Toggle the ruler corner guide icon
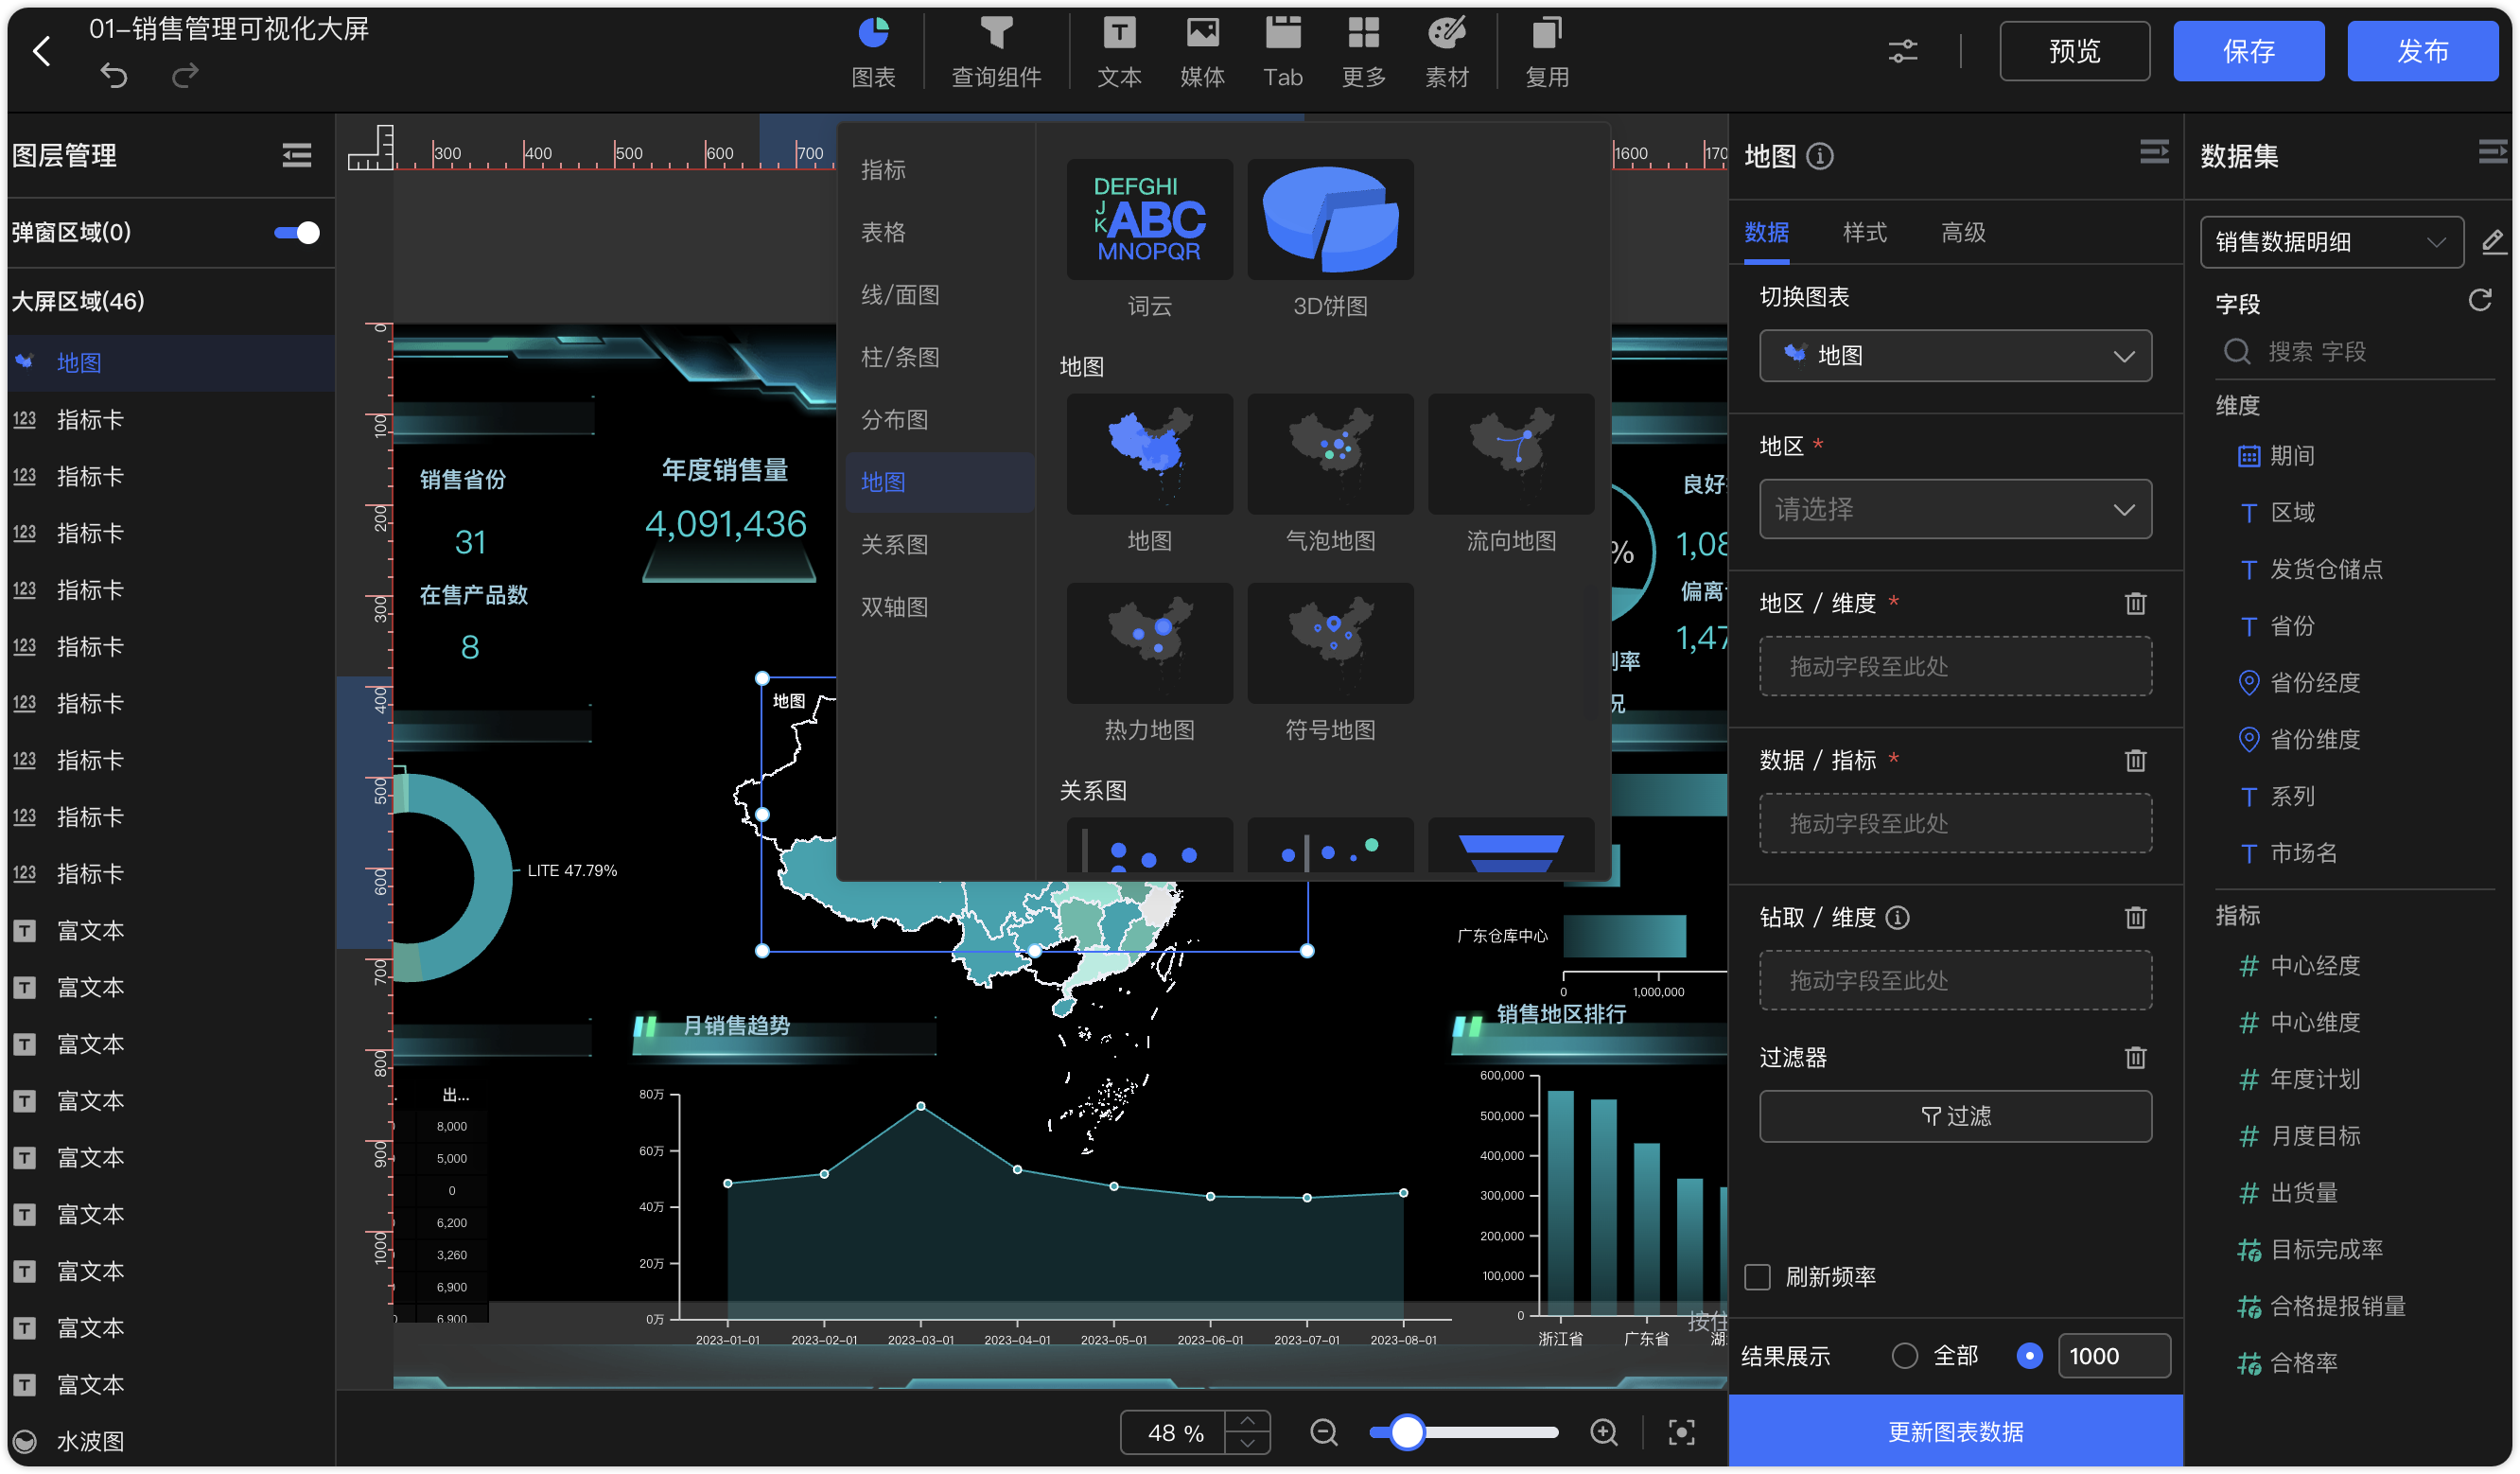This screenshot has height=1474, width=2520. 370,148
